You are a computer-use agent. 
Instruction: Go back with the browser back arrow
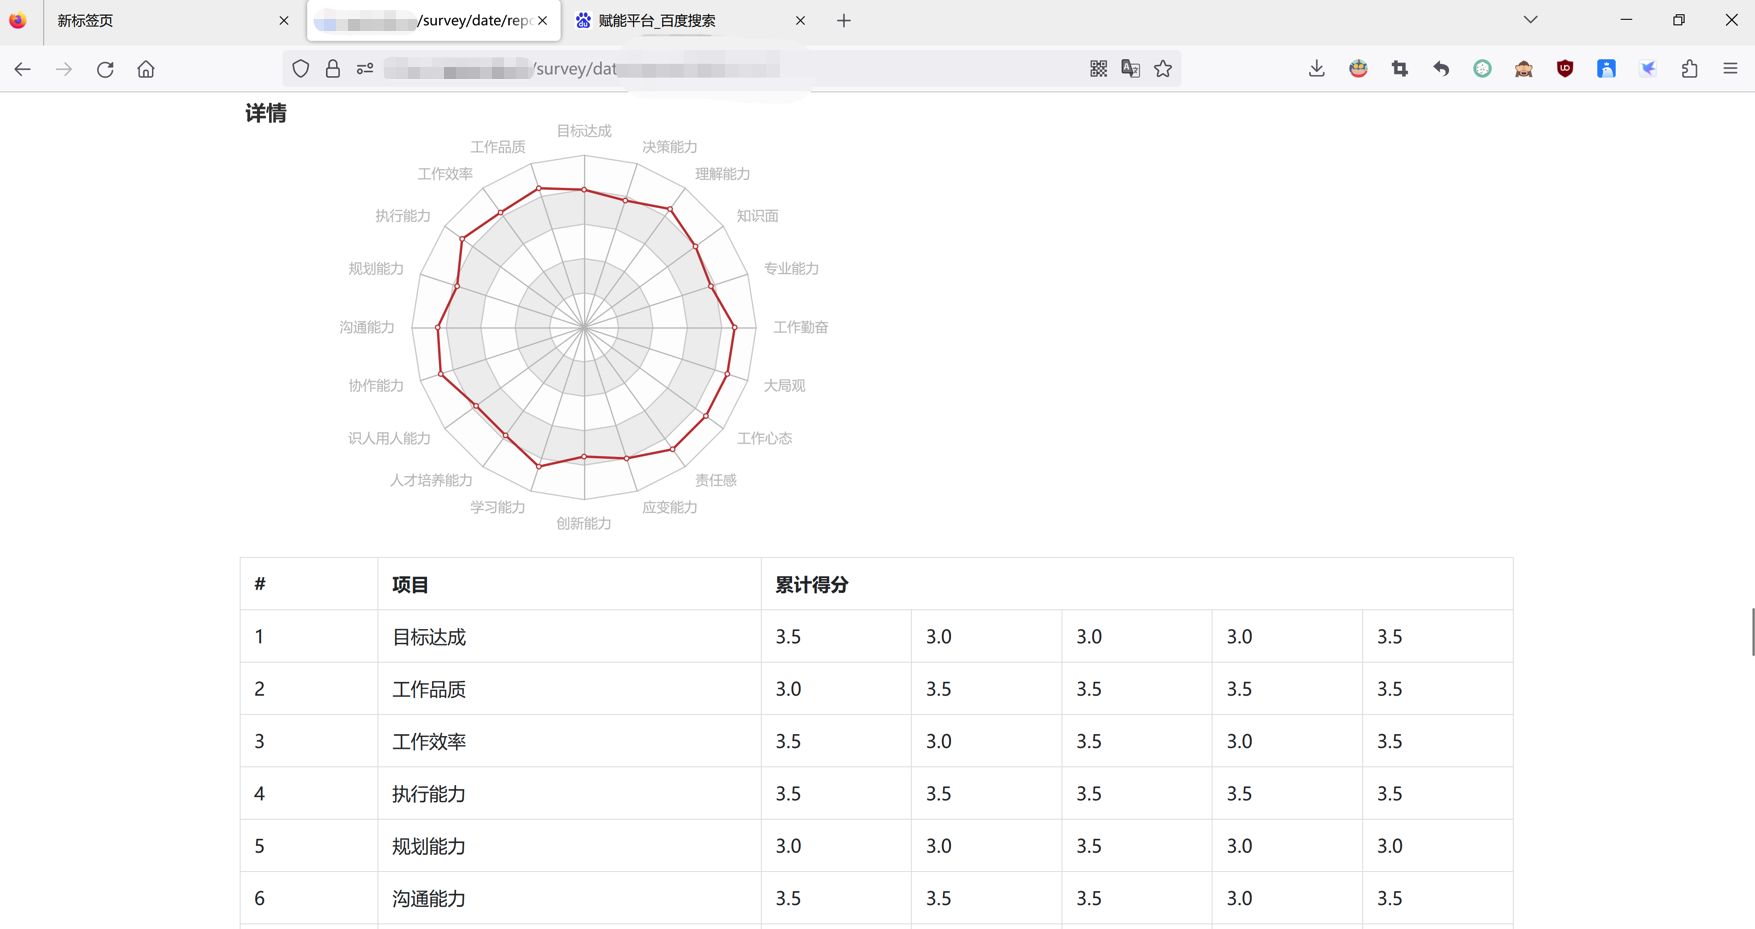pos(22,69)
